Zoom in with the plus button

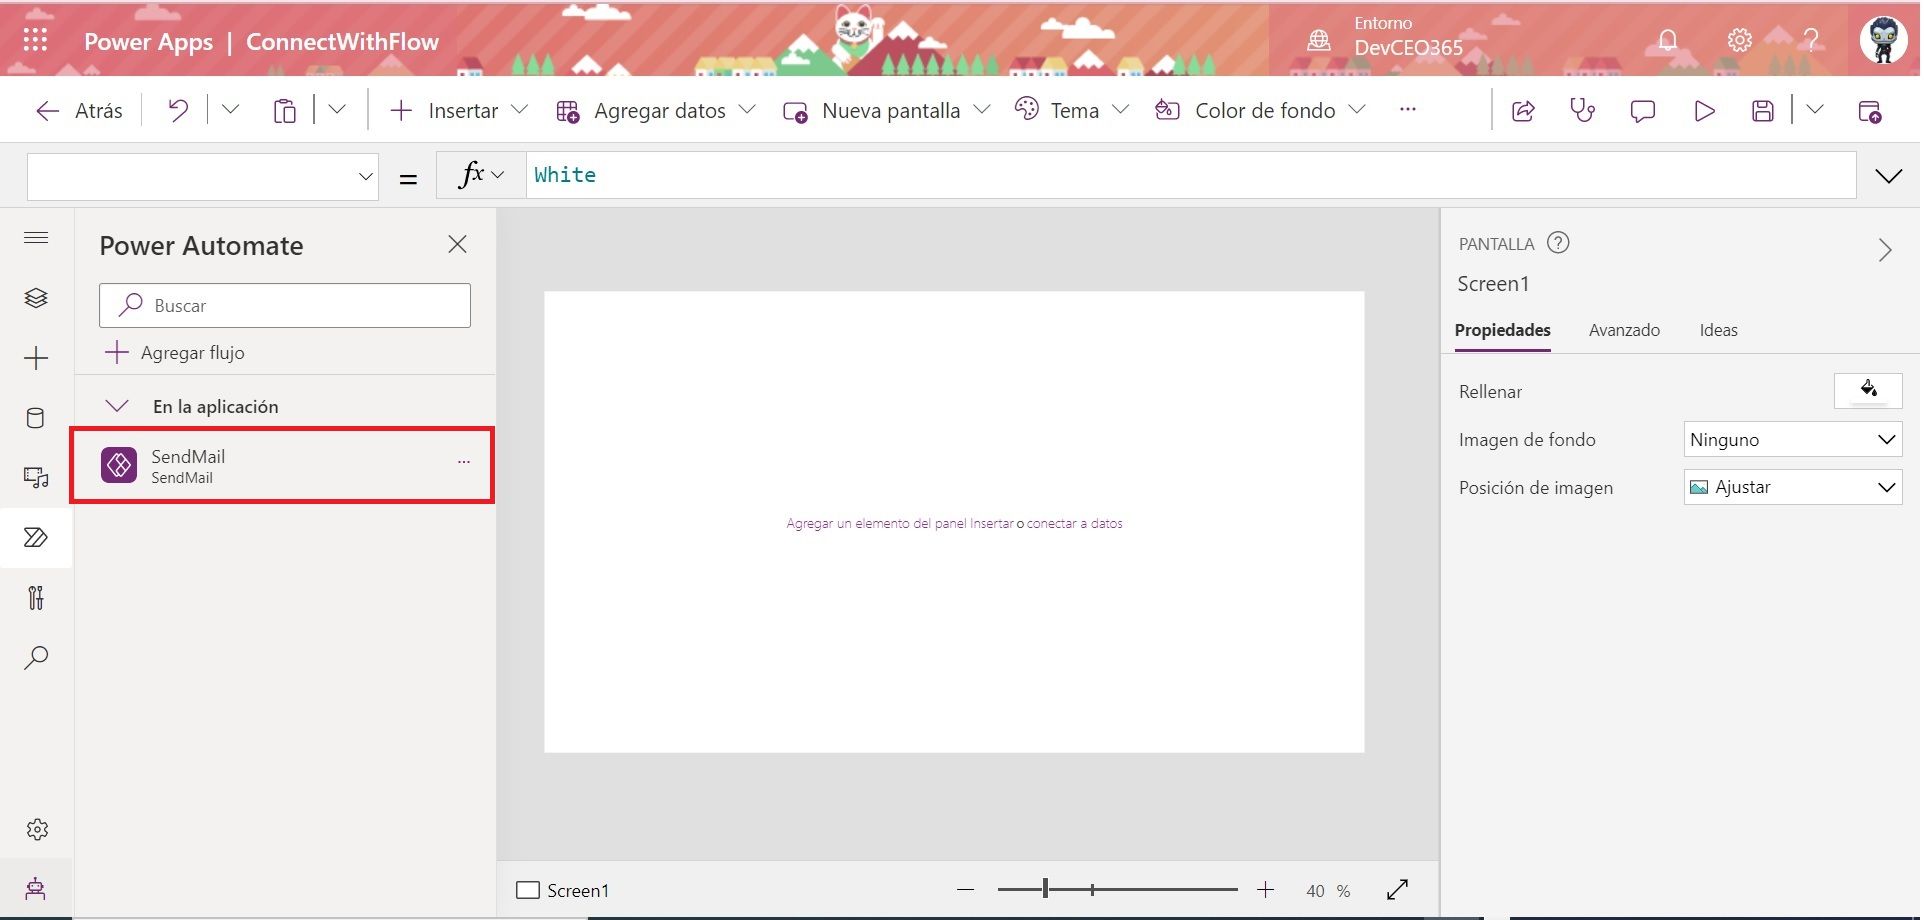[x=1265, y=889]
